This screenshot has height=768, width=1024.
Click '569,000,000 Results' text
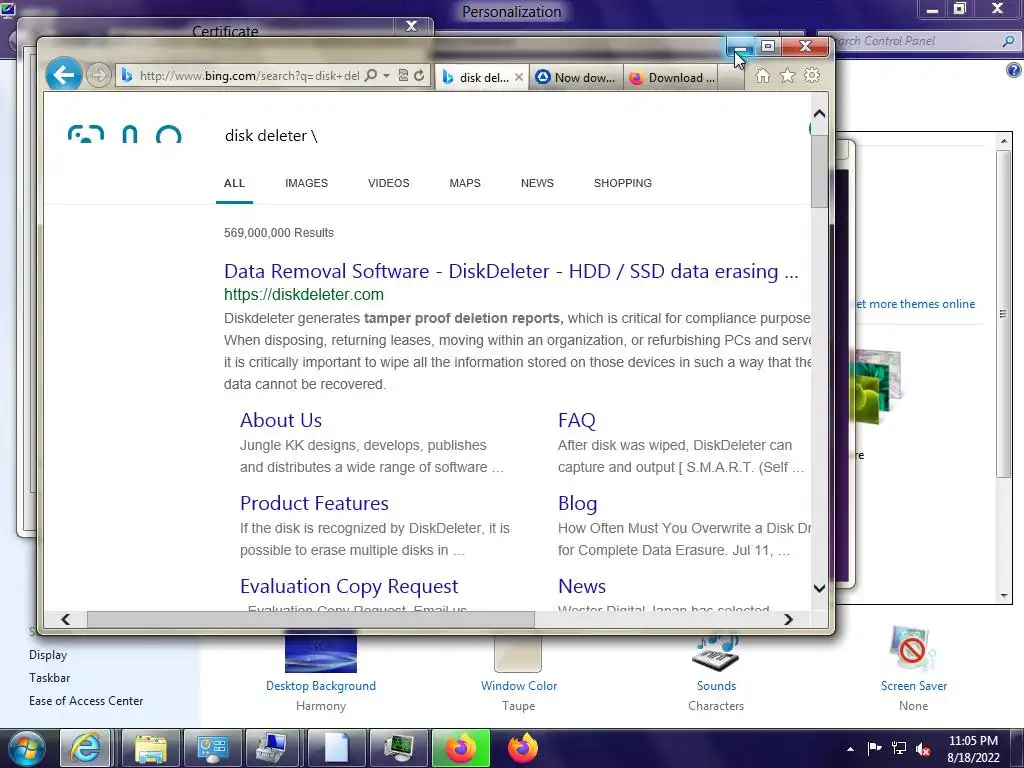(279, 232)
